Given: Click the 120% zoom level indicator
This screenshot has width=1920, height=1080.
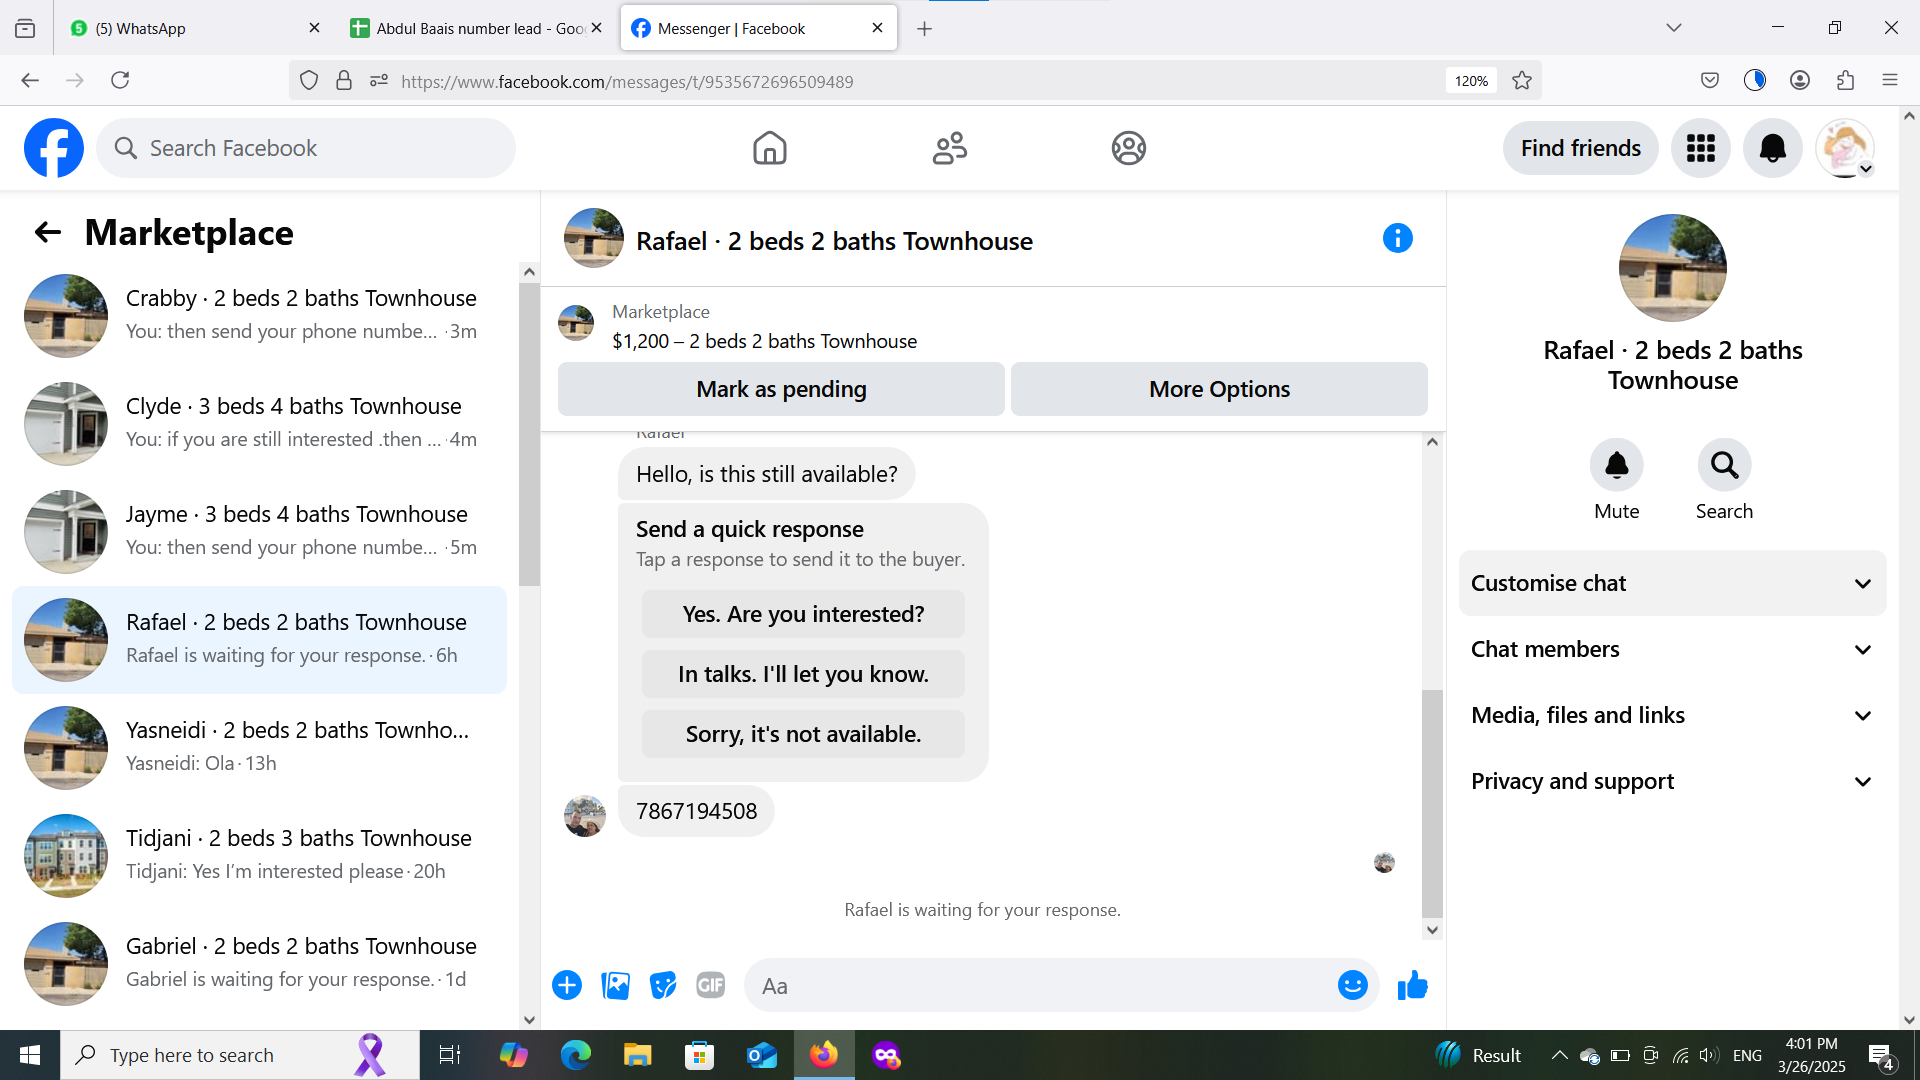Looking at the screenshot, I should point(1471,81).
